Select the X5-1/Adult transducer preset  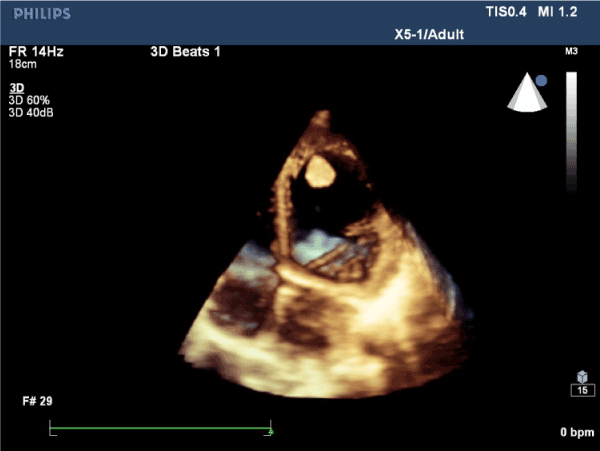433,35
